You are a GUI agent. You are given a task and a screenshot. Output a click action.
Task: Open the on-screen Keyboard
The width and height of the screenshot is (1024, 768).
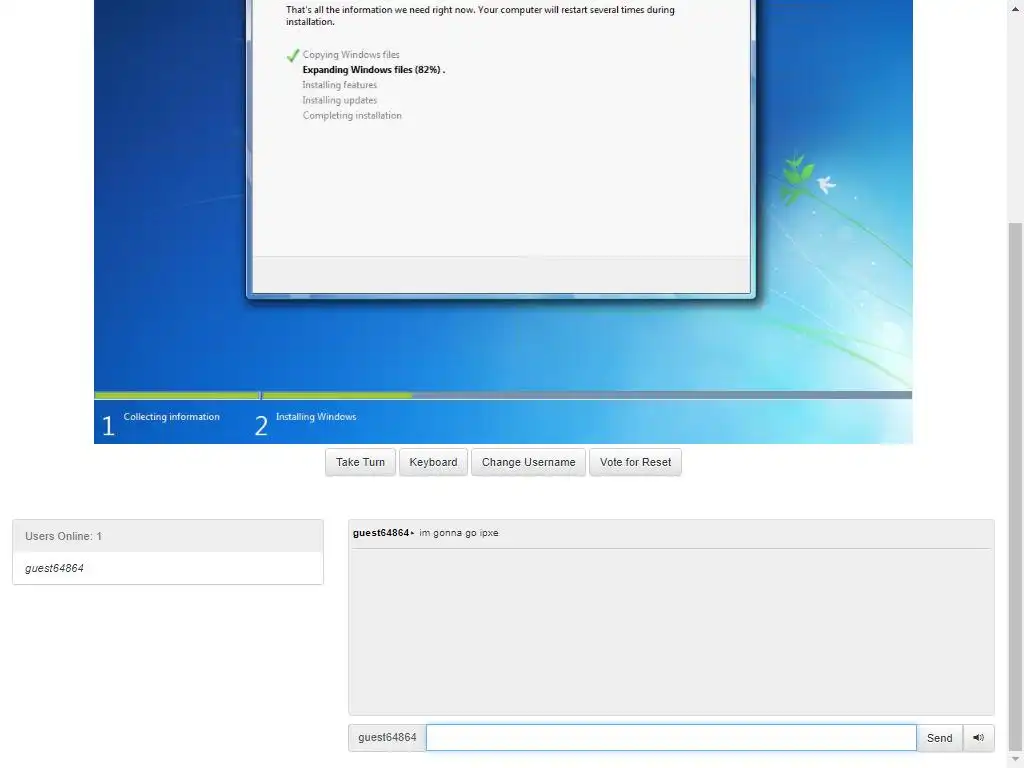click(433, 462)
